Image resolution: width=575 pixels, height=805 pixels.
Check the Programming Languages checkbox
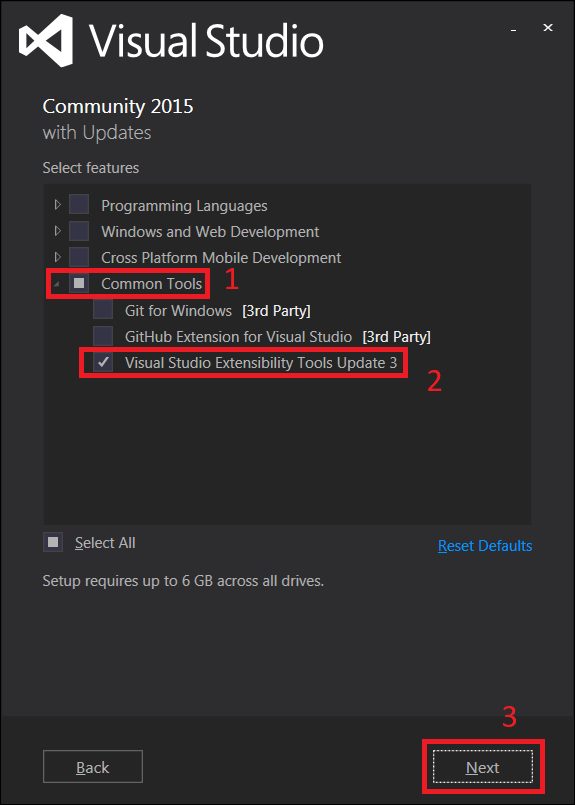[x=79, y=205]
